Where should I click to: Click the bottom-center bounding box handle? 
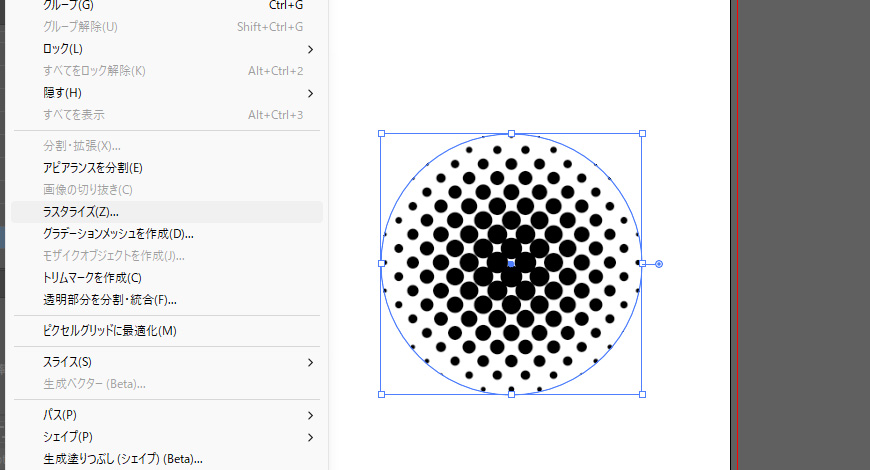click(x=511, y=394)
